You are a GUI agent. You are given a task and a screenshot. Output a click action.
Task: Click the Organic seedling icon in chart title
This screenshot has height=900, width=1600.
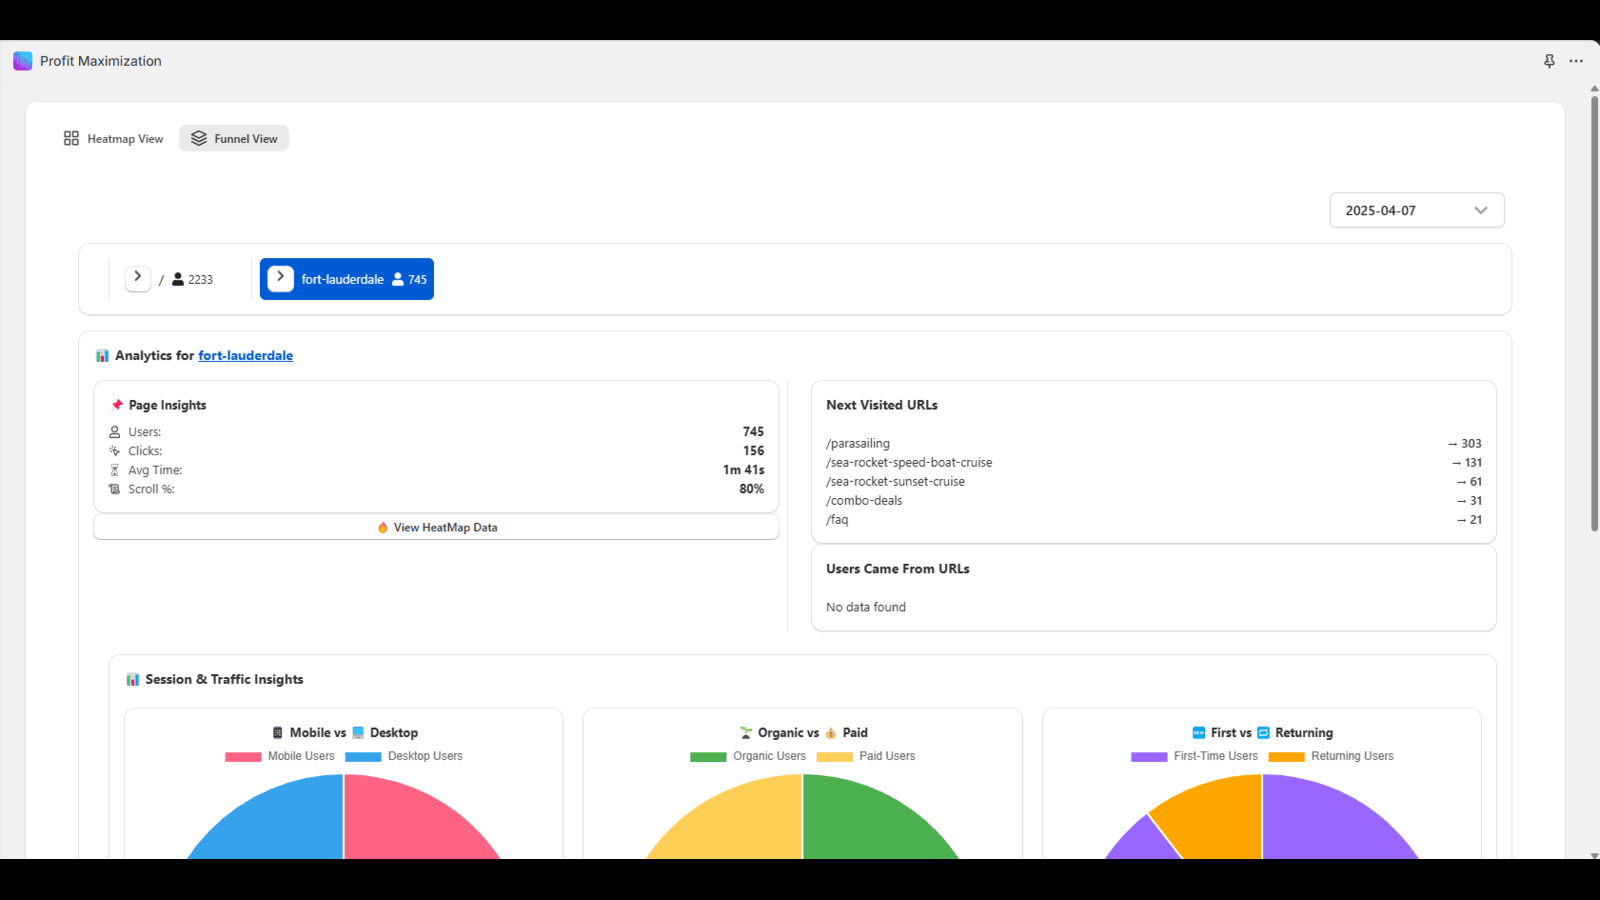pos(746,733)
